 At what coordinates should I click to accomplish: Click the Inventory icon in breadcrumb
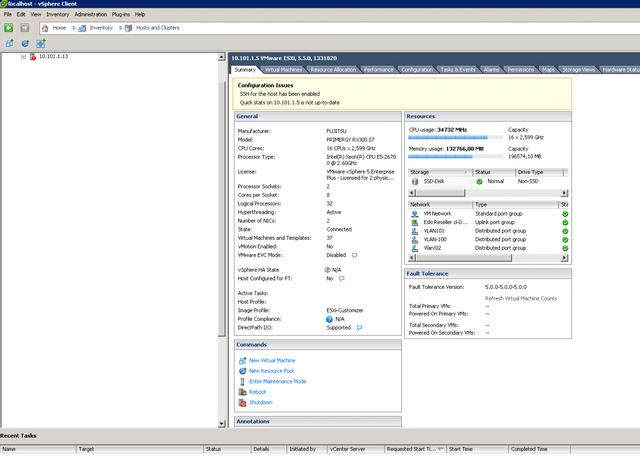coord(82,28)
